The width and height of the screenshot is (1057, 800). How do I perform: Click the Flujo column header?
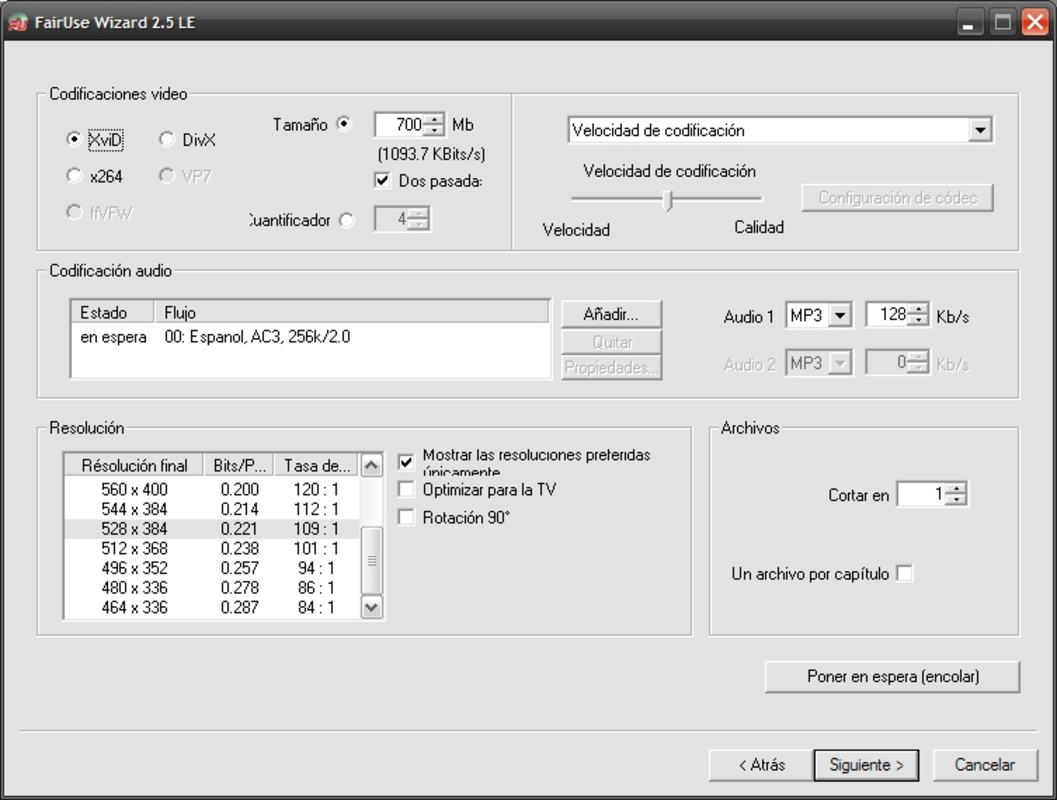tap(351, 313)
